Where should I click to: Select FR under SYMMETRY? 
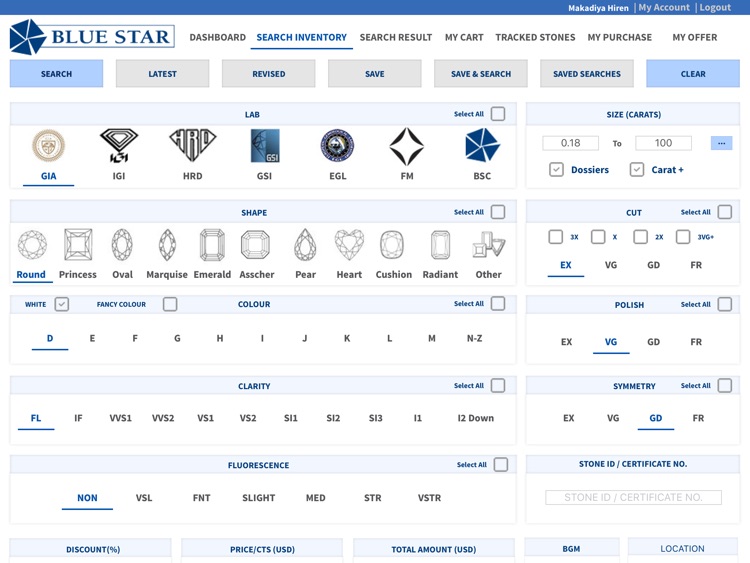point(698,418)
